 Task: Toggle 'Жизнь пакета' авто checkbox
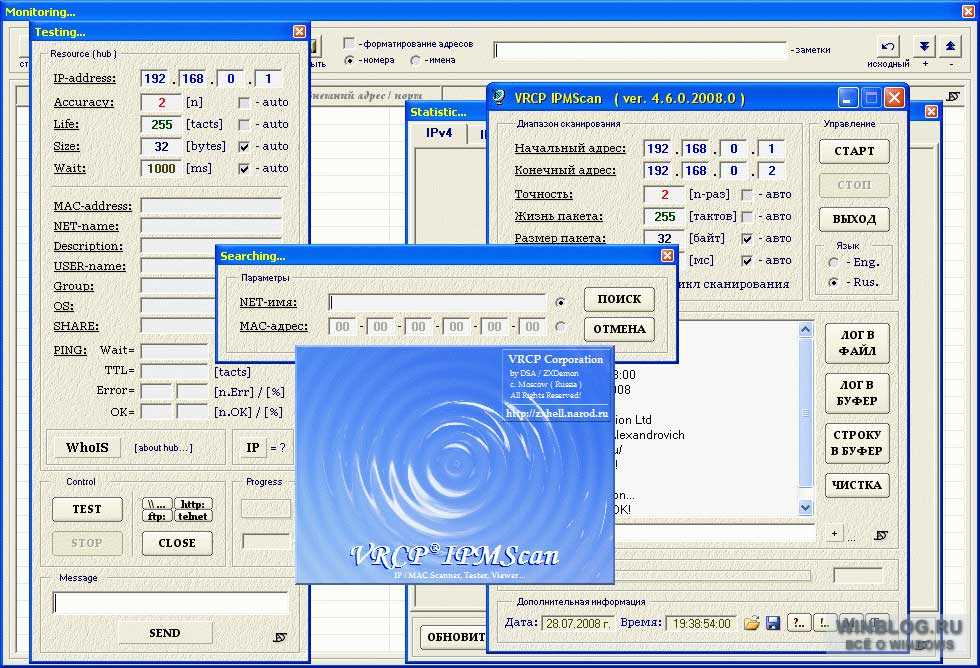click(747, 217)
